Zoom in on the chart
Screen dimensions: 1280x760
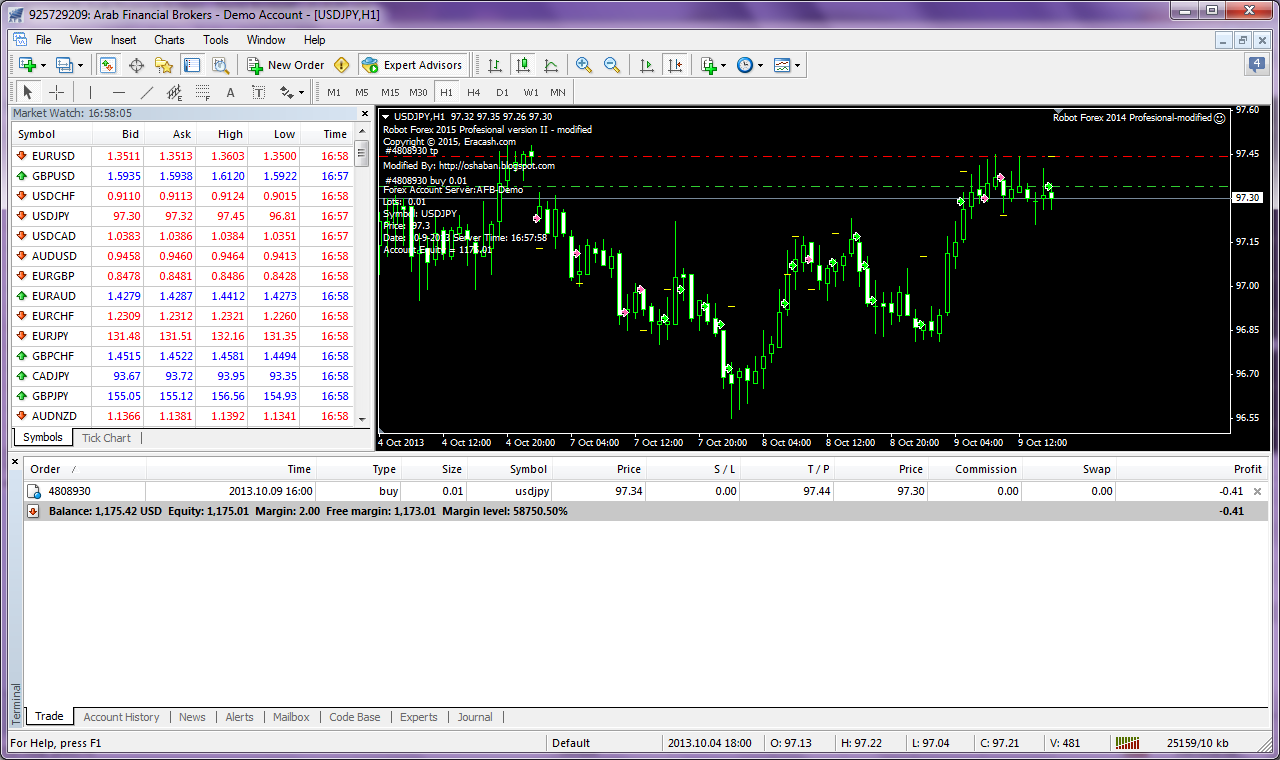point(584,65)
